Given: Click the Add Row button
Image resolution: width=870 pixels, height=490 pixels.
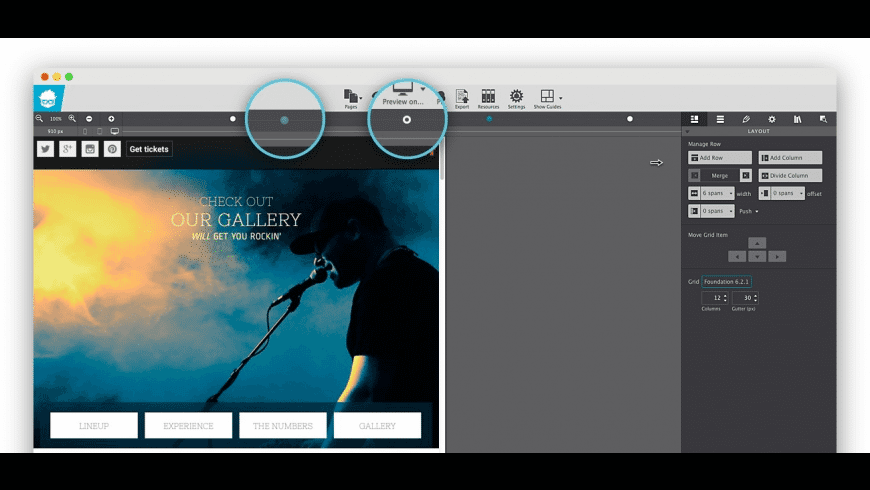Looking at the screenshot, I should coord(720,158).
